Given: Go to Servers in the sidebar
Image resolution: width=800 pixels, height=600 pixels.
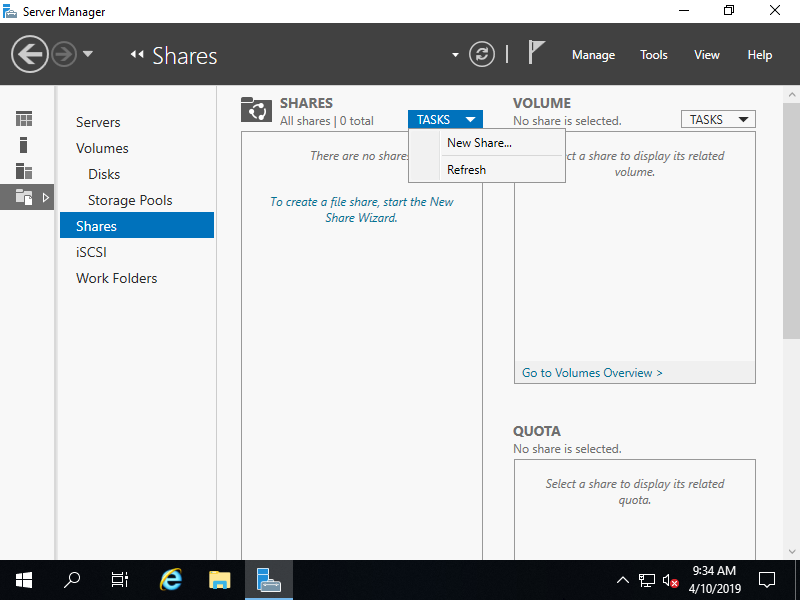Looking at the screenshot, I should [98, 122].
